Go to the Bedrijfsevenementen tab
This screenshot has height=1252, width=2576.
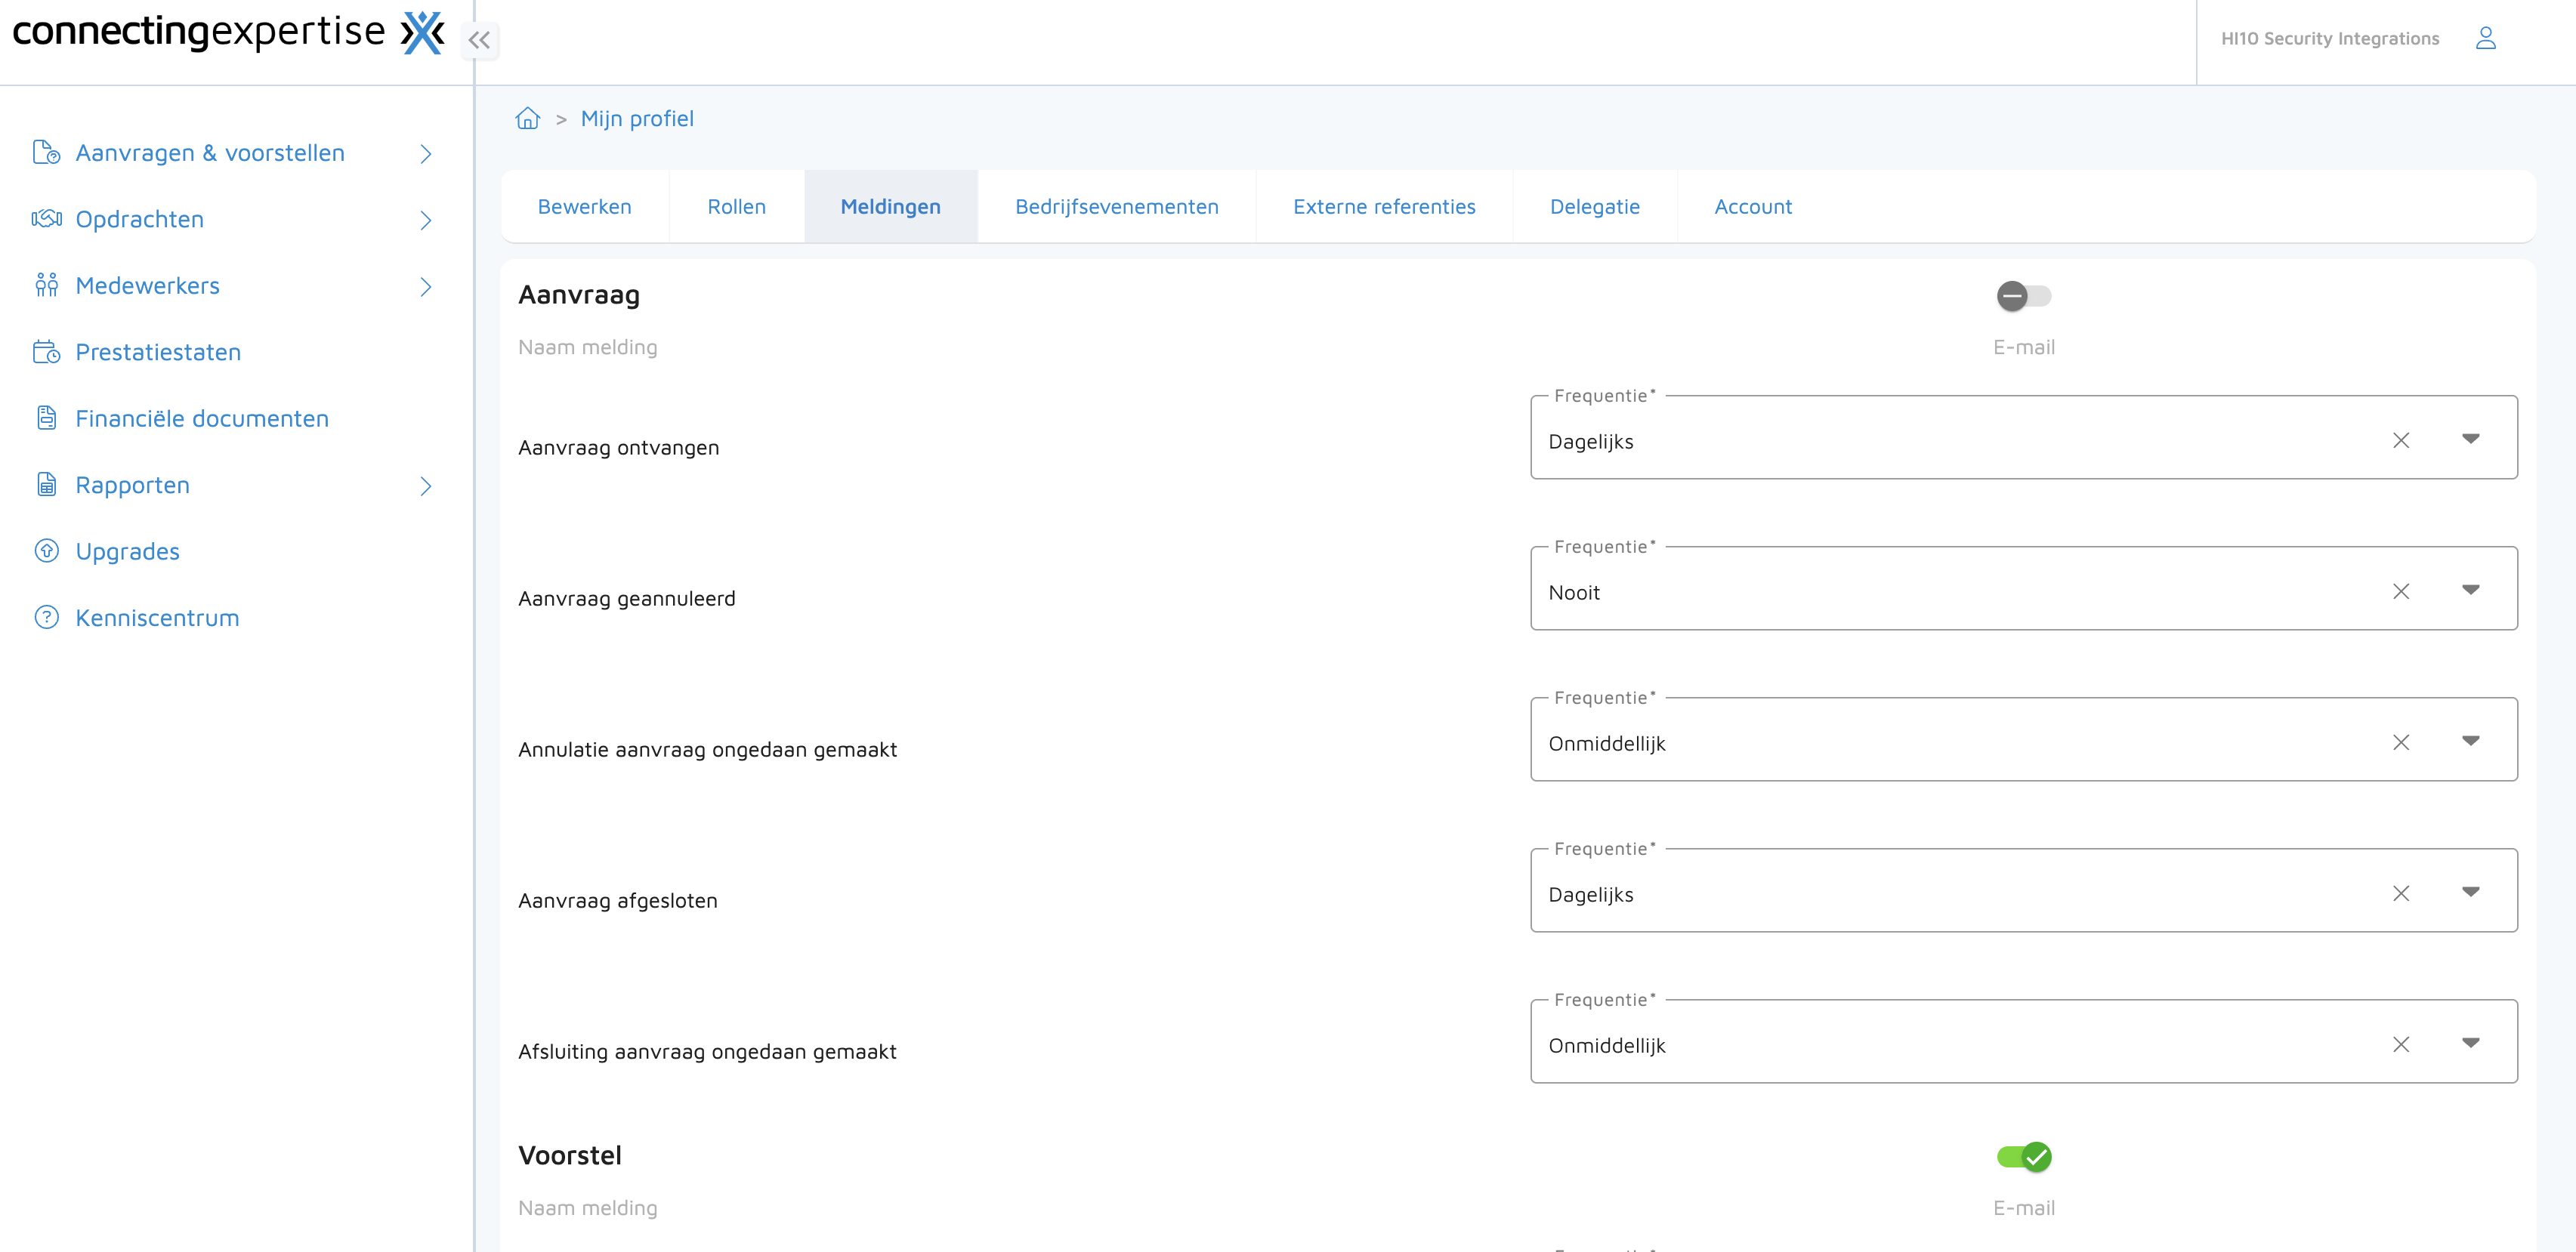coord(1117,206)
